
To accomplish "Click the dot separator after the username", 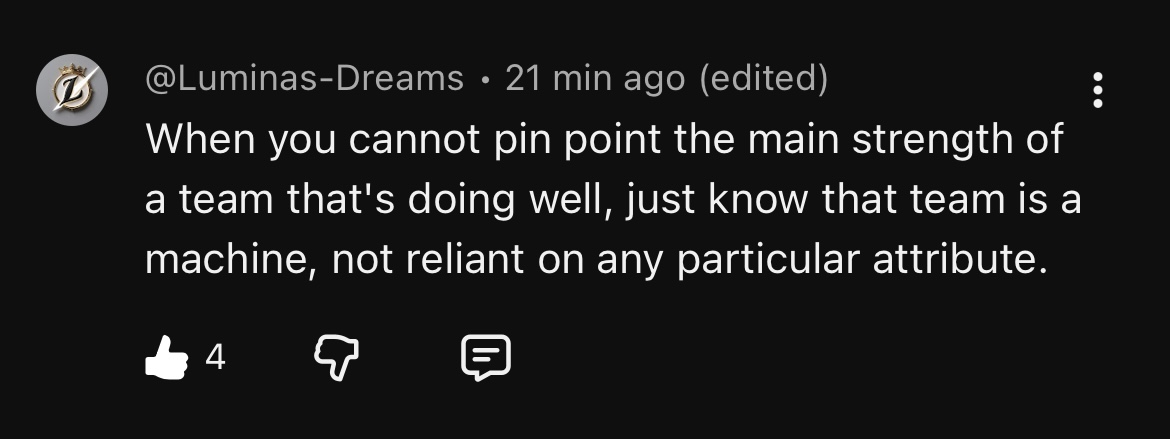I will [485, 80].
